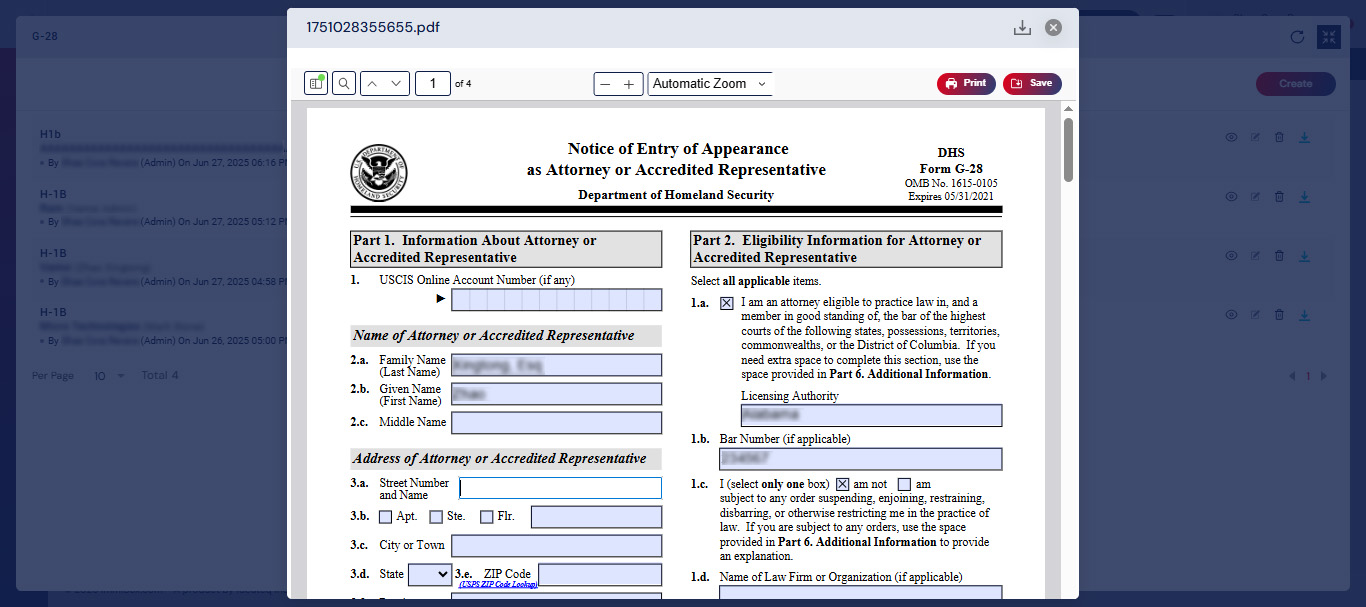The width and height of the screenshot is (1366, 607).
Task: Download the H-1B 05:12 PM record
Action: pyautogui.click(x=1304, y=197)
